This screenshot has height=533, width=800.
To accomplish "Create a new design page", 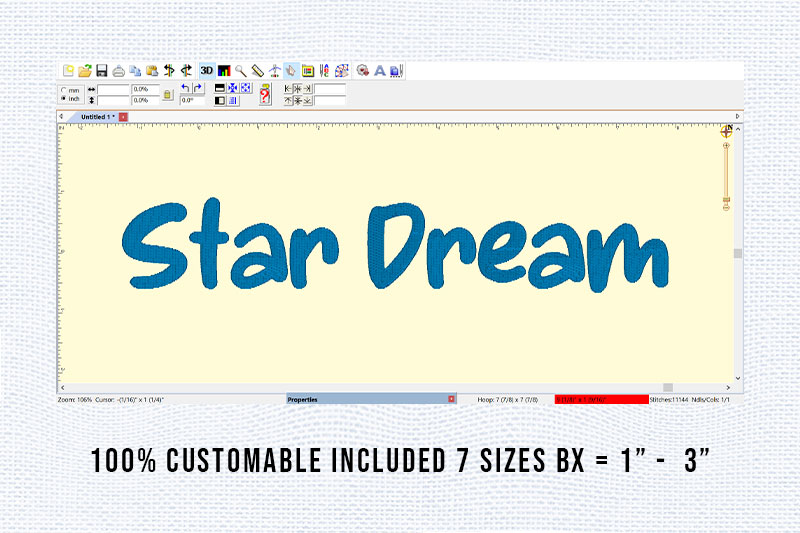I will [68, 70].
